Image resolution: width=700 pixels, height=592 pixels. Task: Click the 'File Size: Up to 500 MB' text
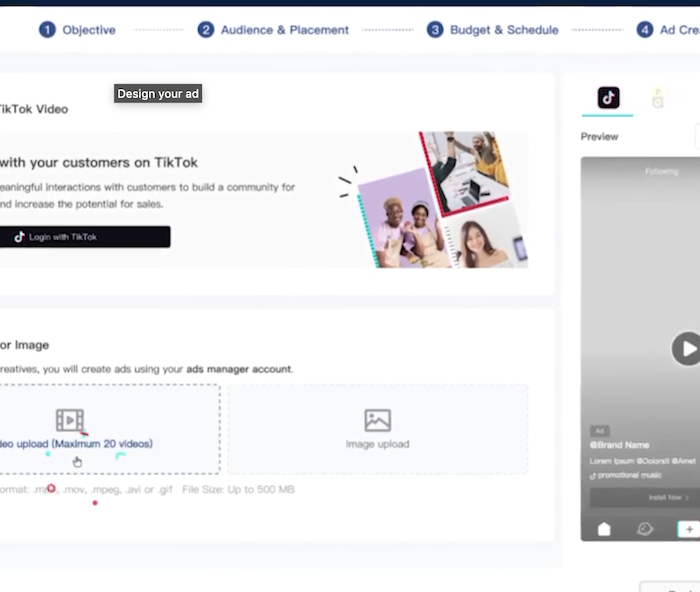pyautogui.click(x=238, y=489)
